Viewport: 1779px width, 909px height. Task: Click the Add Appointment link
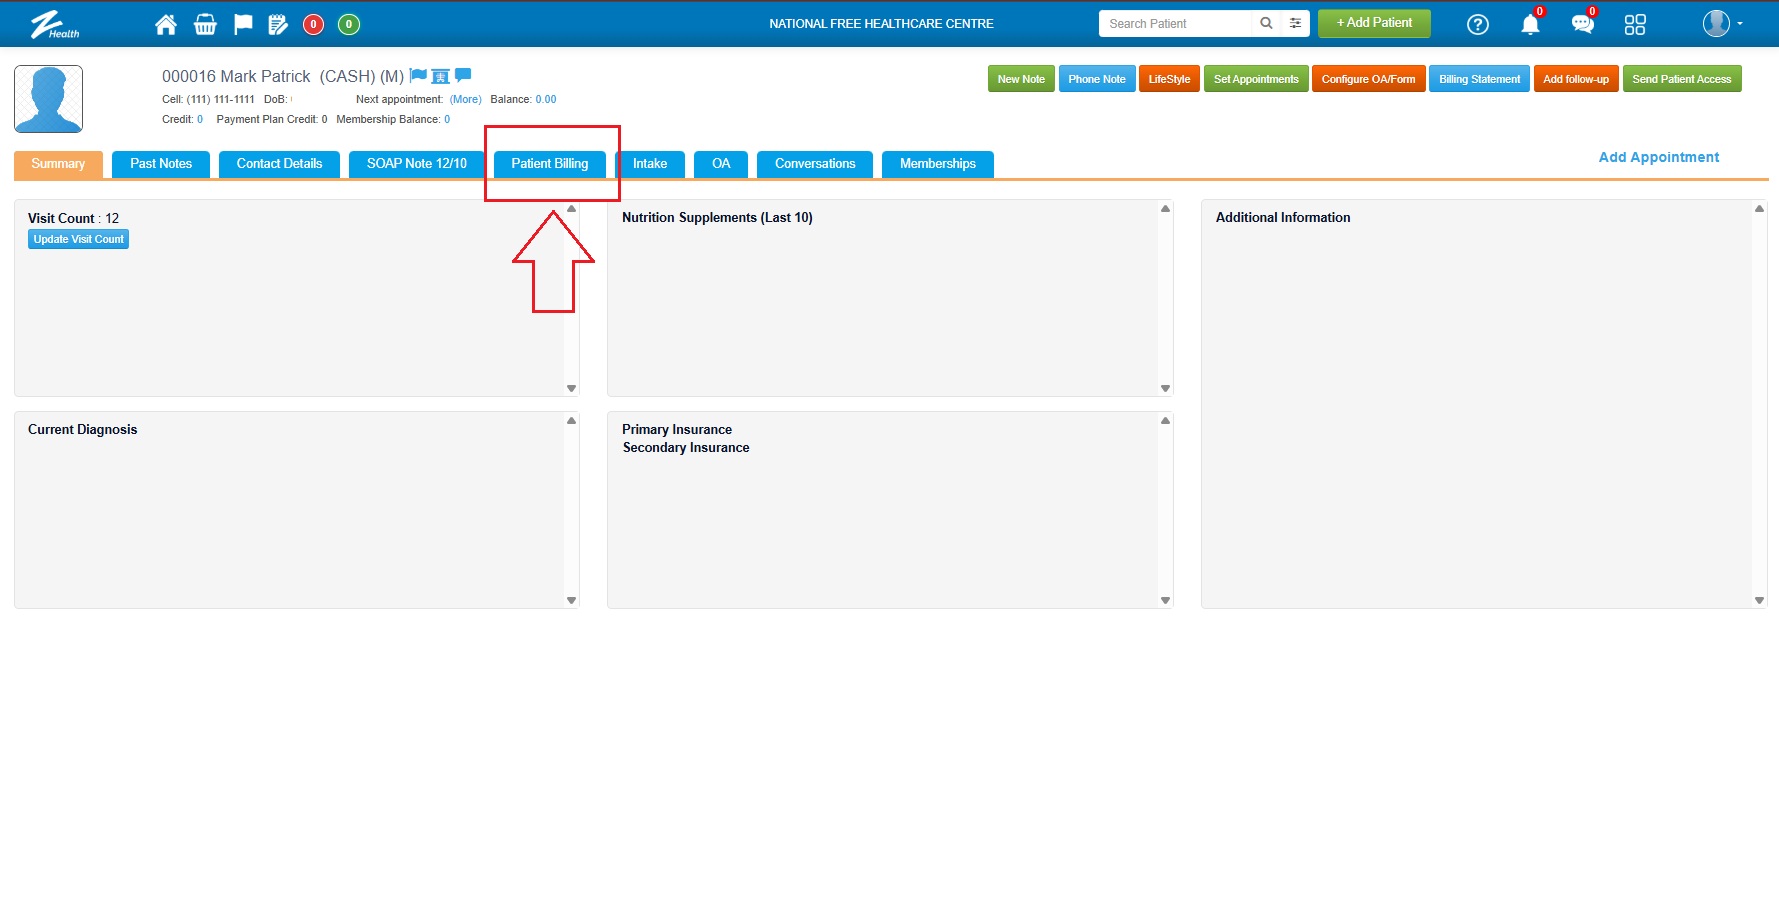[x=1658, y=157]
